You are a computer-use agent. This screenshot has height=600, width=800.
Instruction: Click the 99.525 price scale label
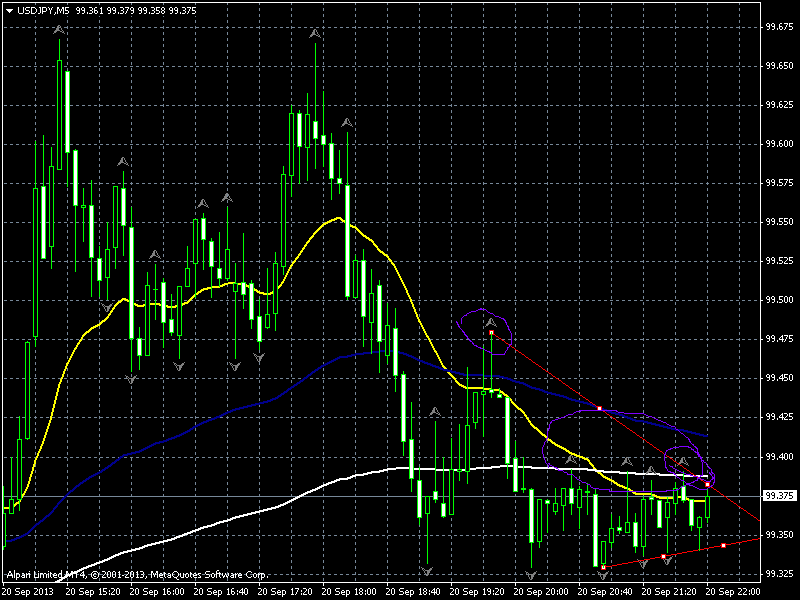780,261
